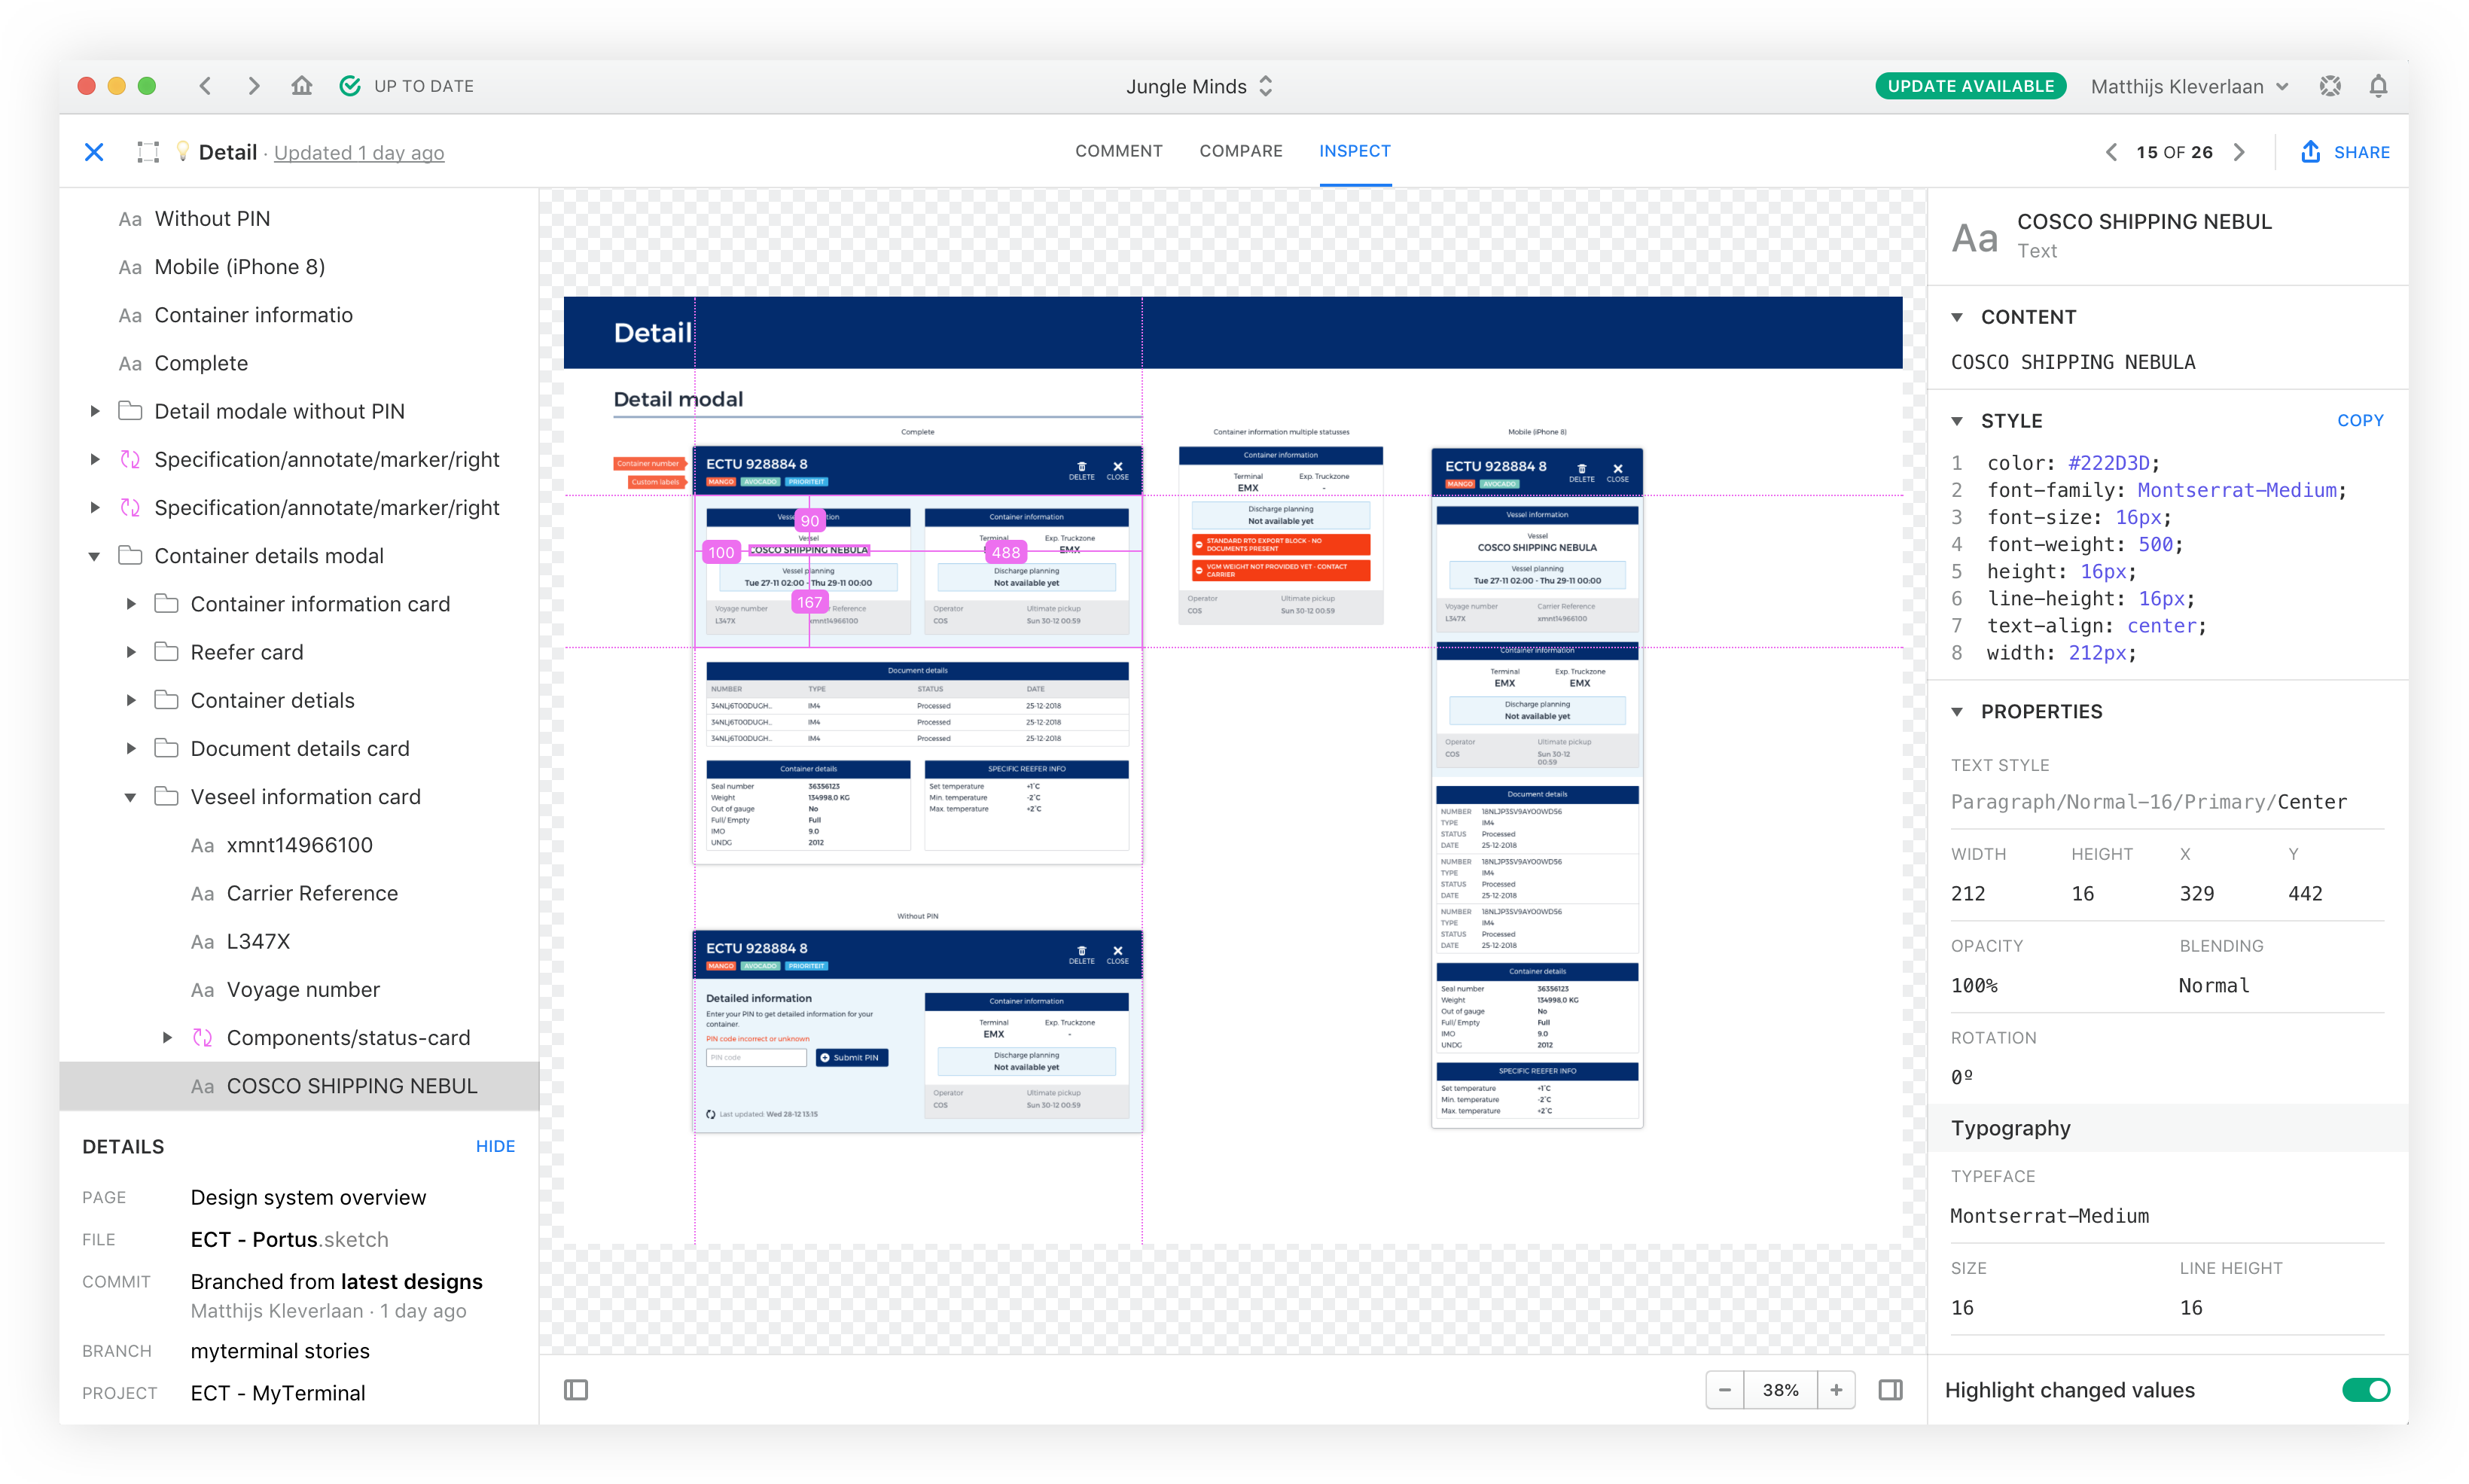Click the share upload icon
Image resolution: width=2469 pixels, height=1484 pixels.
[x=2311, y=152]
